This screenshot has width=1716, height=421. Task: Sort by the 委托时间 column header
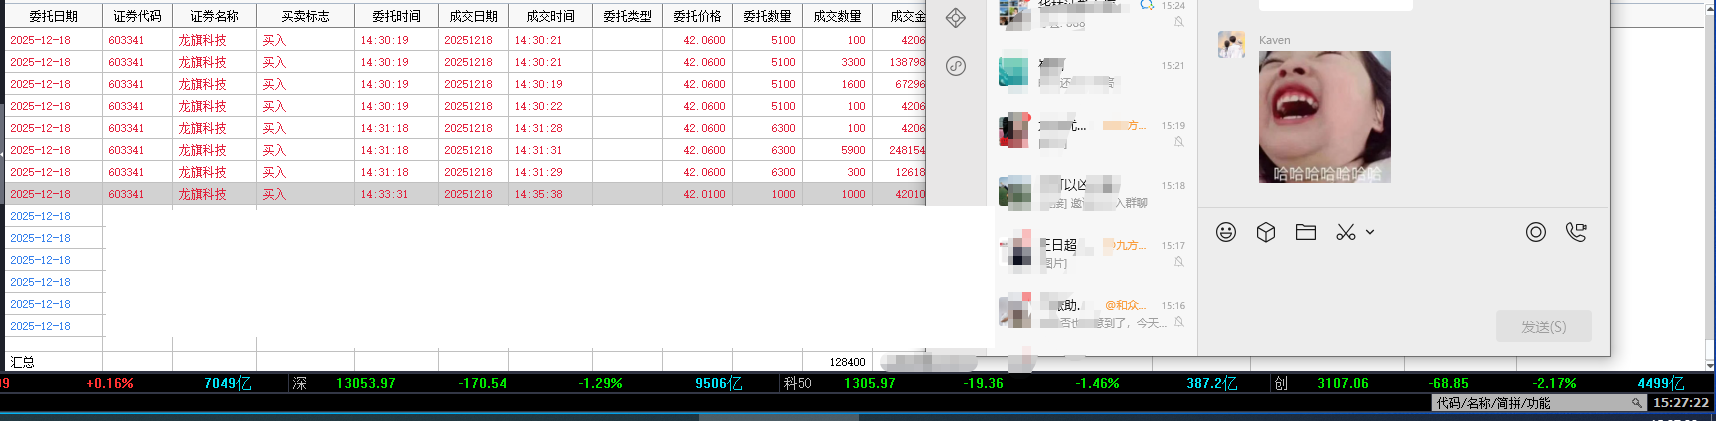396,16
